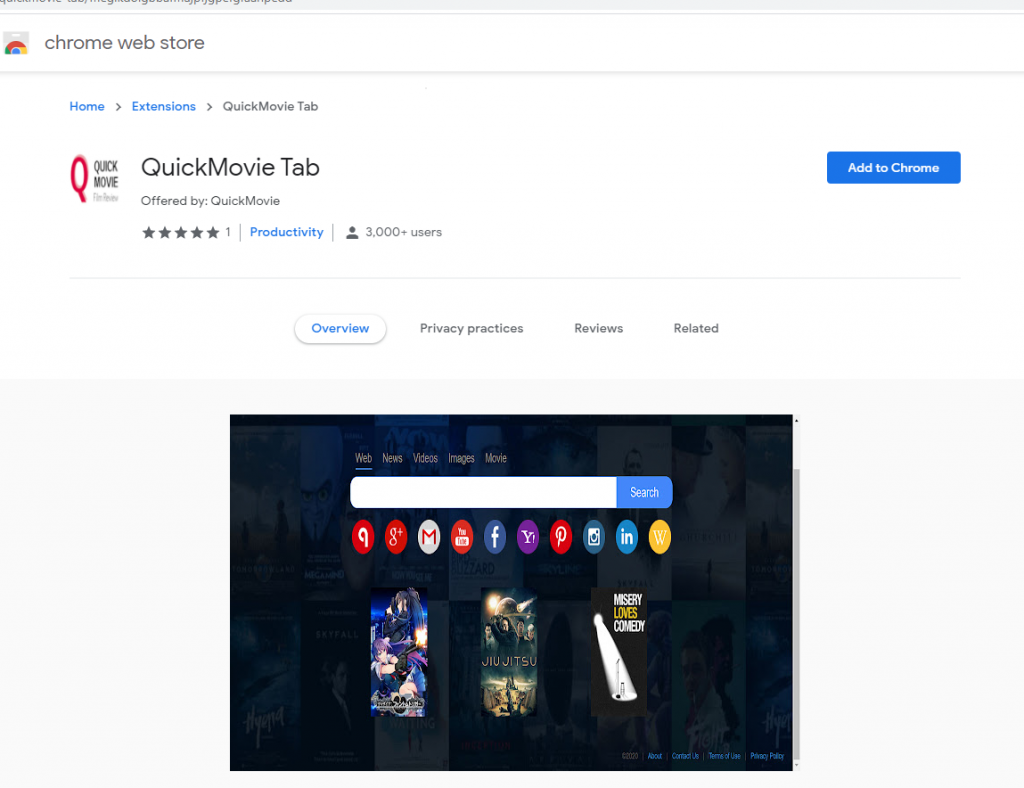Click the Contact Us footer link
Viewport: 1024px width, 788px height.
tap(685, 756)
